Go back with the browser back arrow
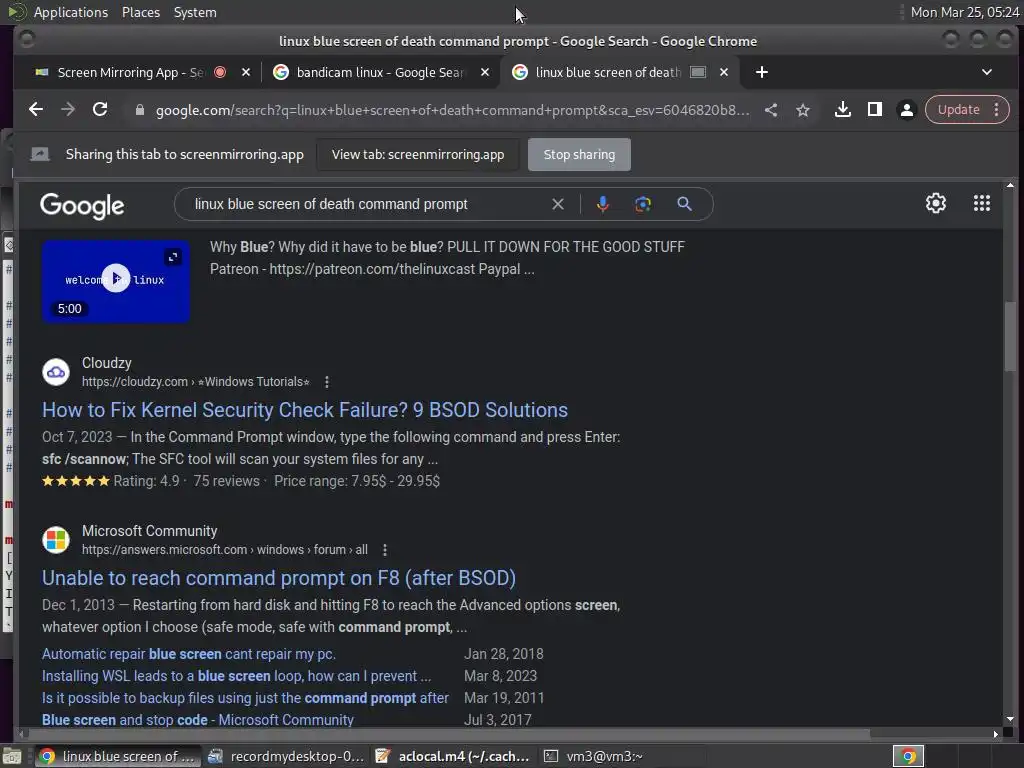 click(x=36, y=110)
